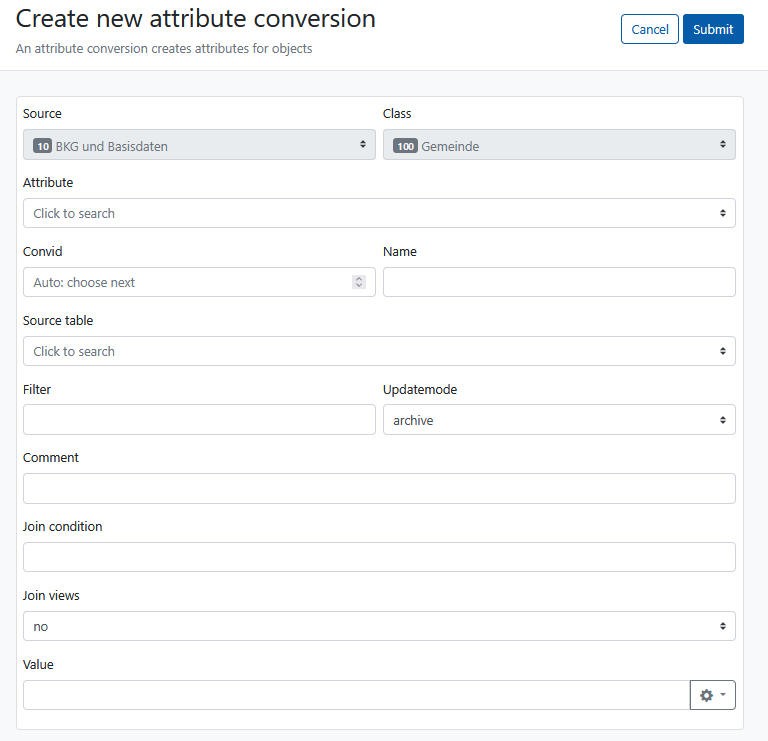Open the Class dropdown showing Gemeinde
Viewport: 768px width, 741px height.
coord(559,144)
